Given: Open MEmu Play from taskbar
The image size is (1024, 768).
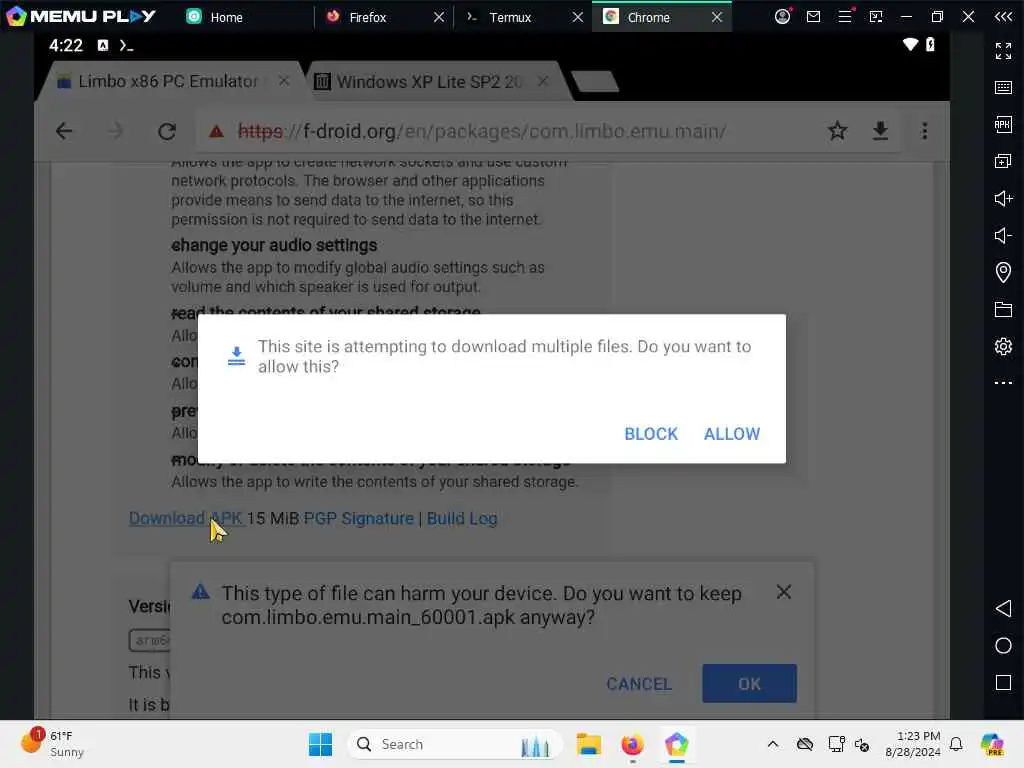Looking at the screenshot, I should click(677, 744).
